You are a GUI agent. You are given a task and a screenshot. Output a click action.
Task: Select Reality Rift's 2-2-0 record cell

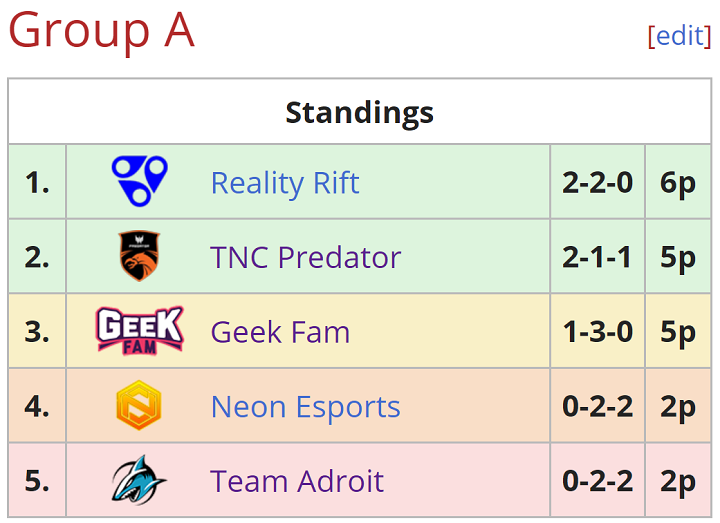[597, 182]
